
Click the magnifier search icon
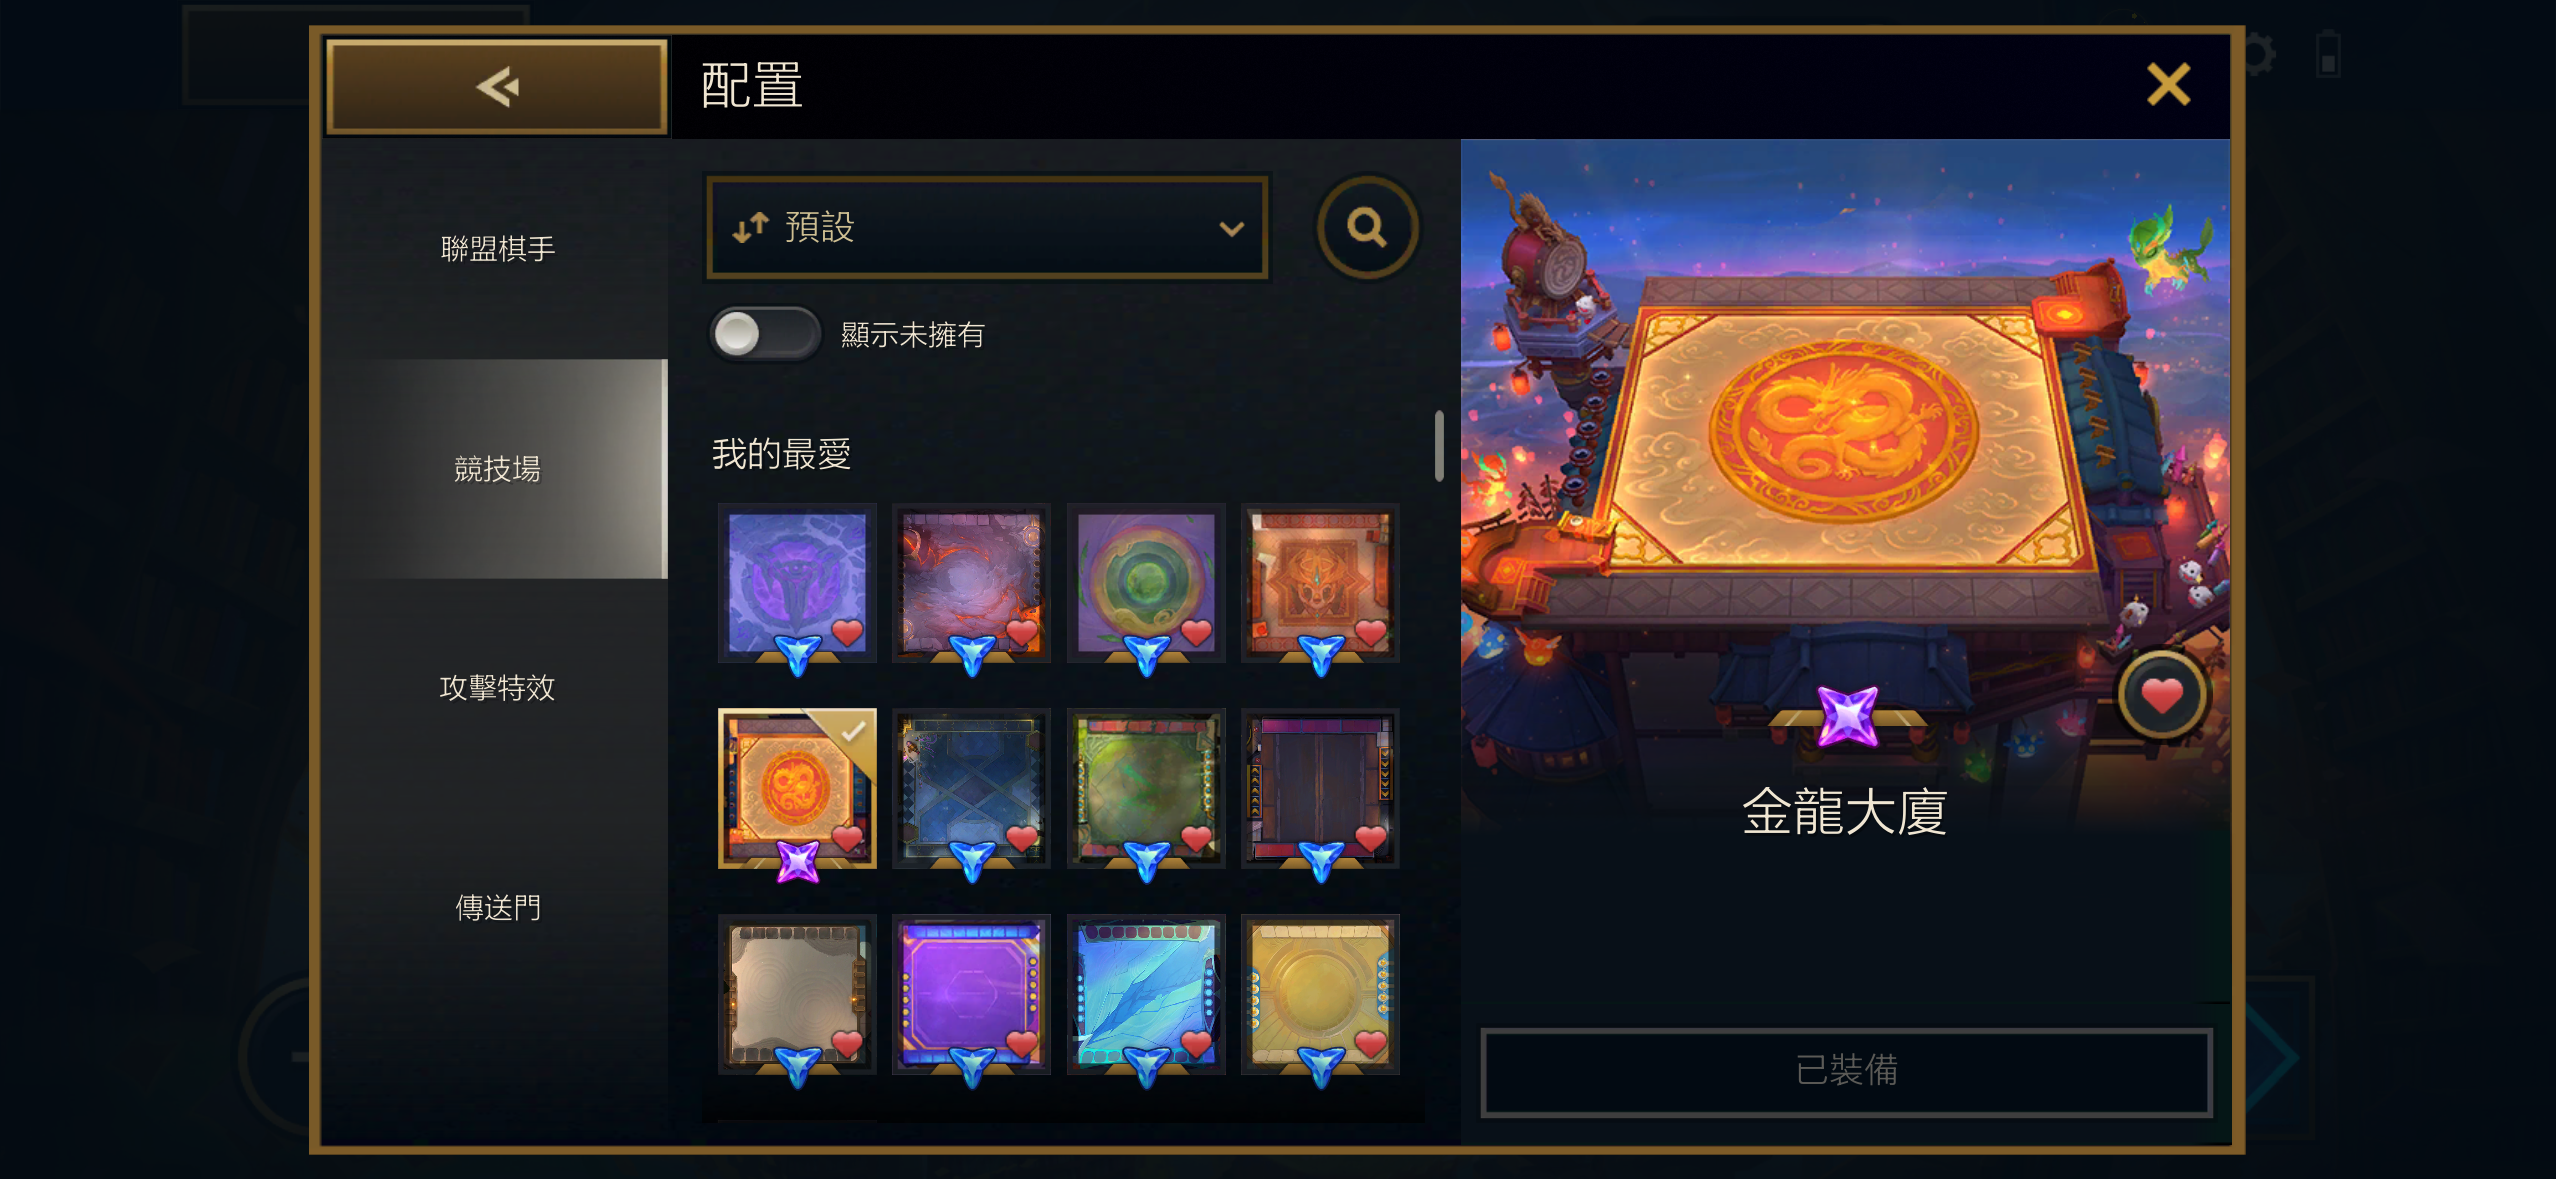pyautogui.click(x=1366, y=228)
